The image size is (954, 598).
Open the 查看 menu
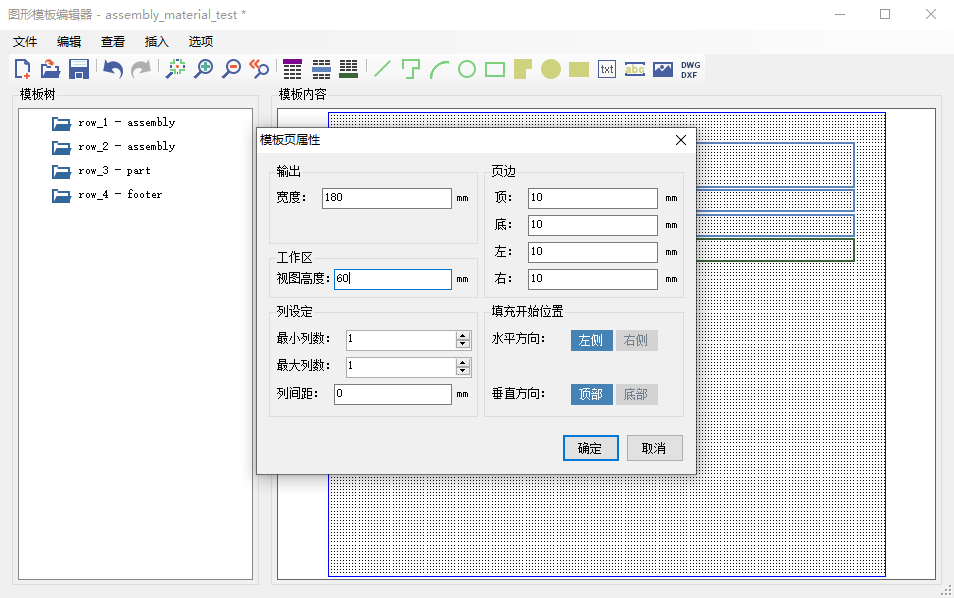[x=113, y=41]
